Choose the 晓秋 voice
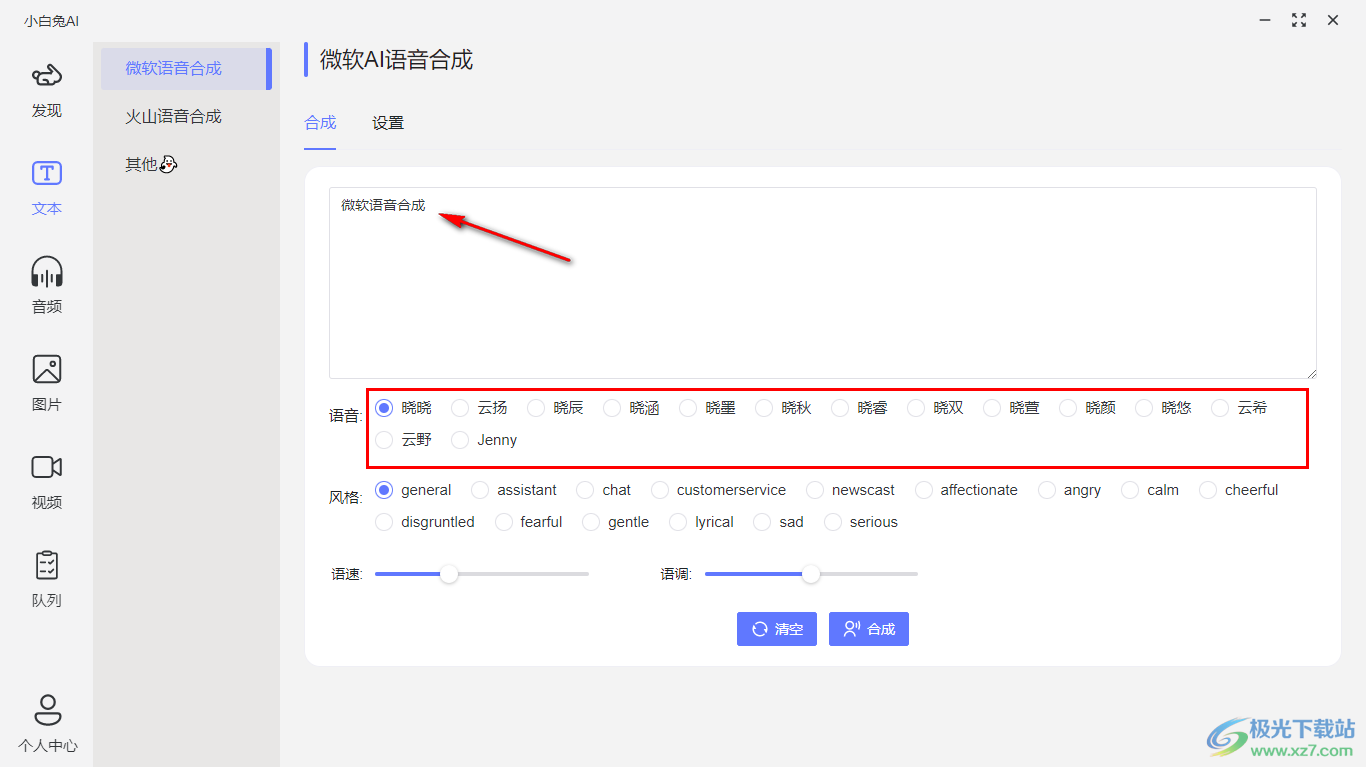This screenshot has width=1366, height=767. tap(784, 408)
